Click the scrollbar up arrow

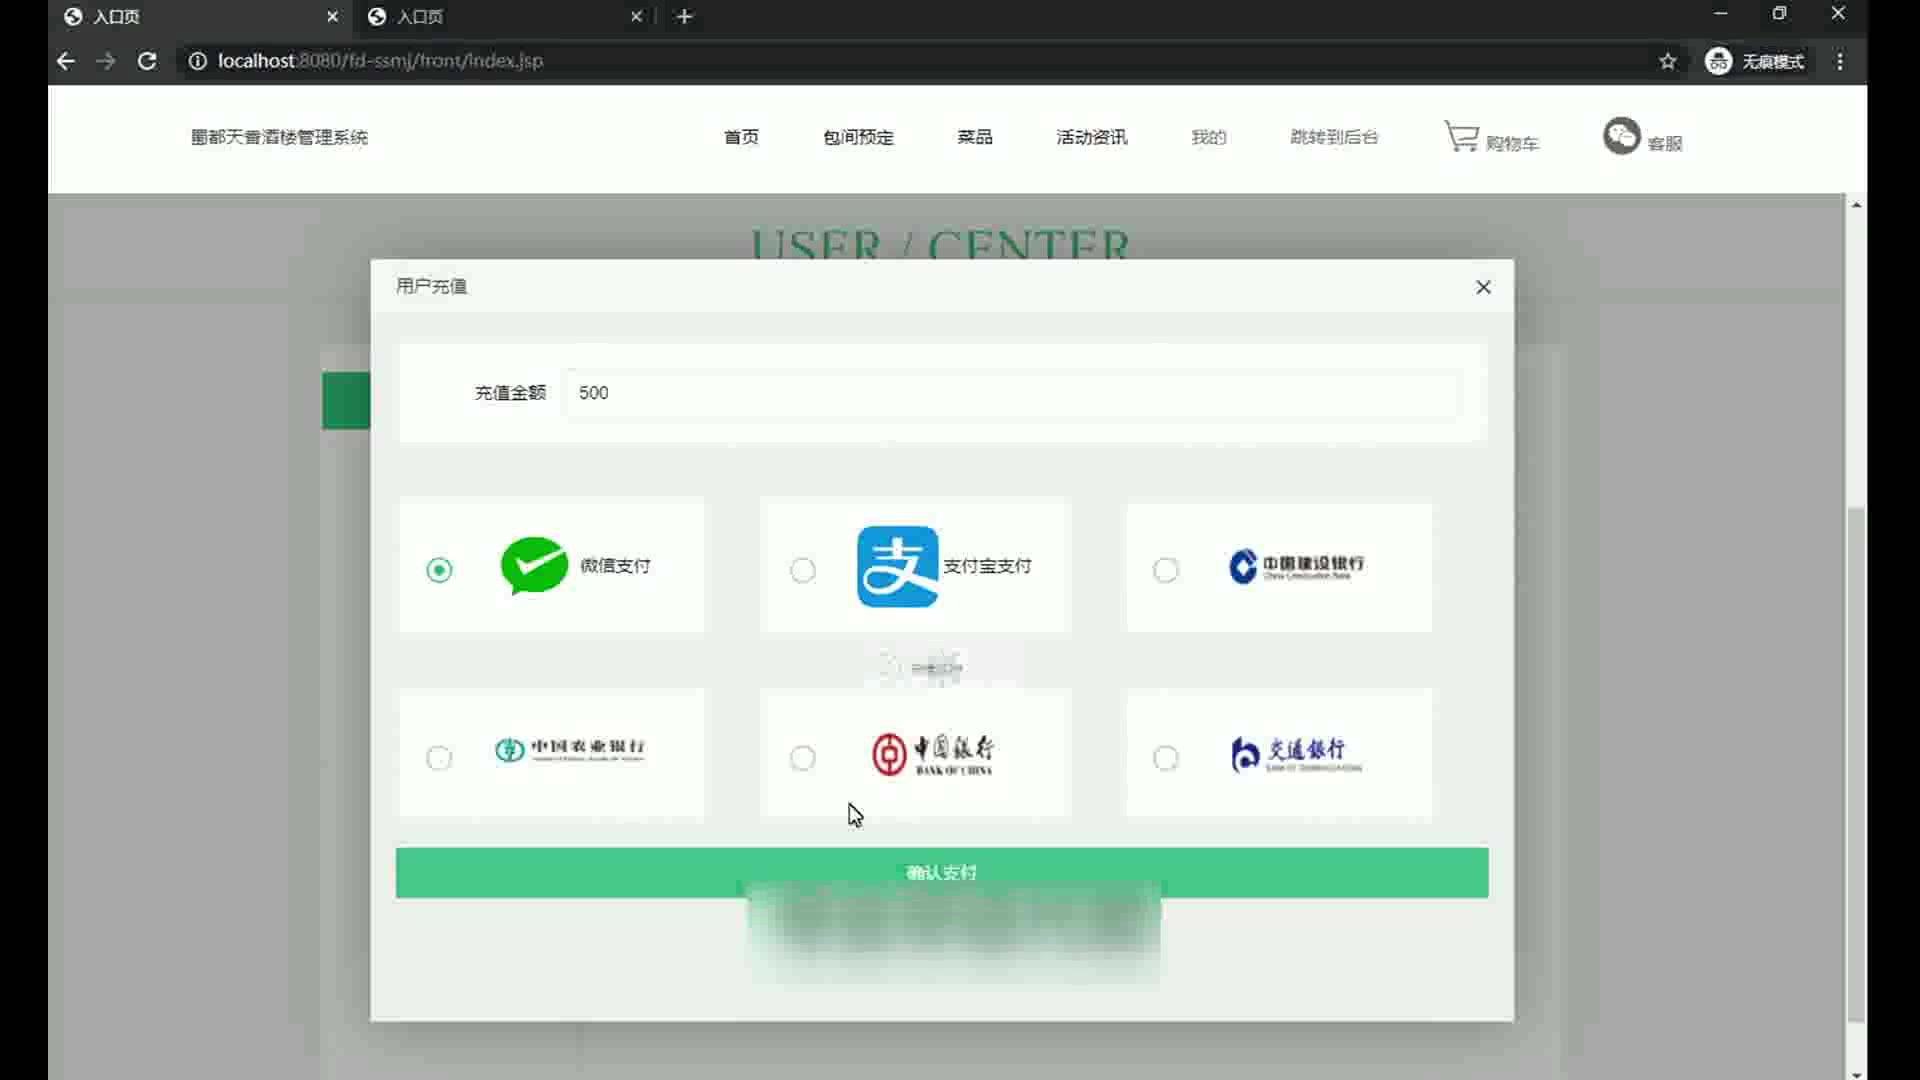click(x=1856, y=205)
